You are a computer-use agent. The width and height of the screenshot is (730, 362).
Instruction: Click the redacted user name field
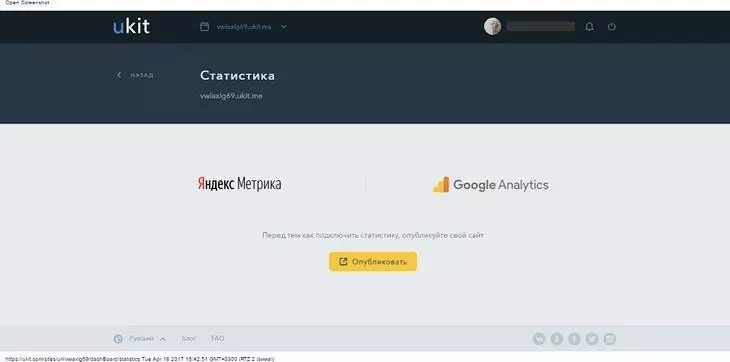point(541,27)
